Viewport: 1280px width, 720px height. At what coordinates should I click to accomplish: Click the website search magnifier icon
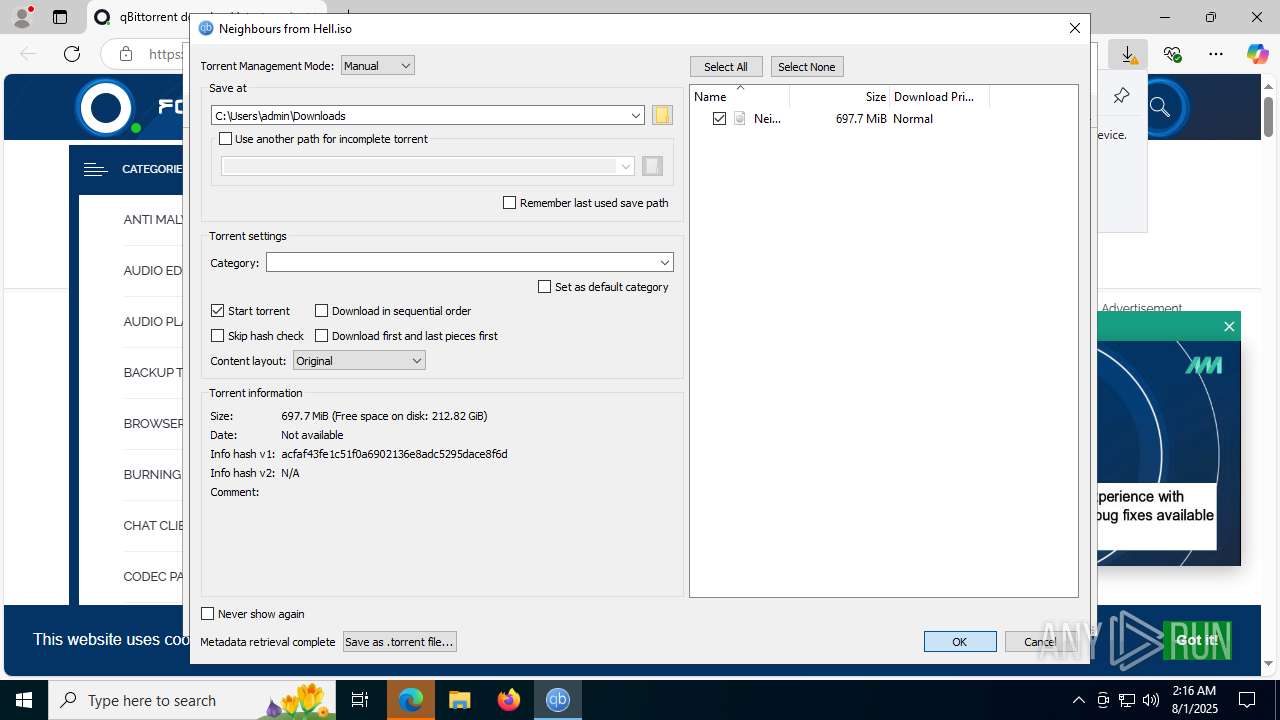pyautogui.click(x=1159, y=107)
